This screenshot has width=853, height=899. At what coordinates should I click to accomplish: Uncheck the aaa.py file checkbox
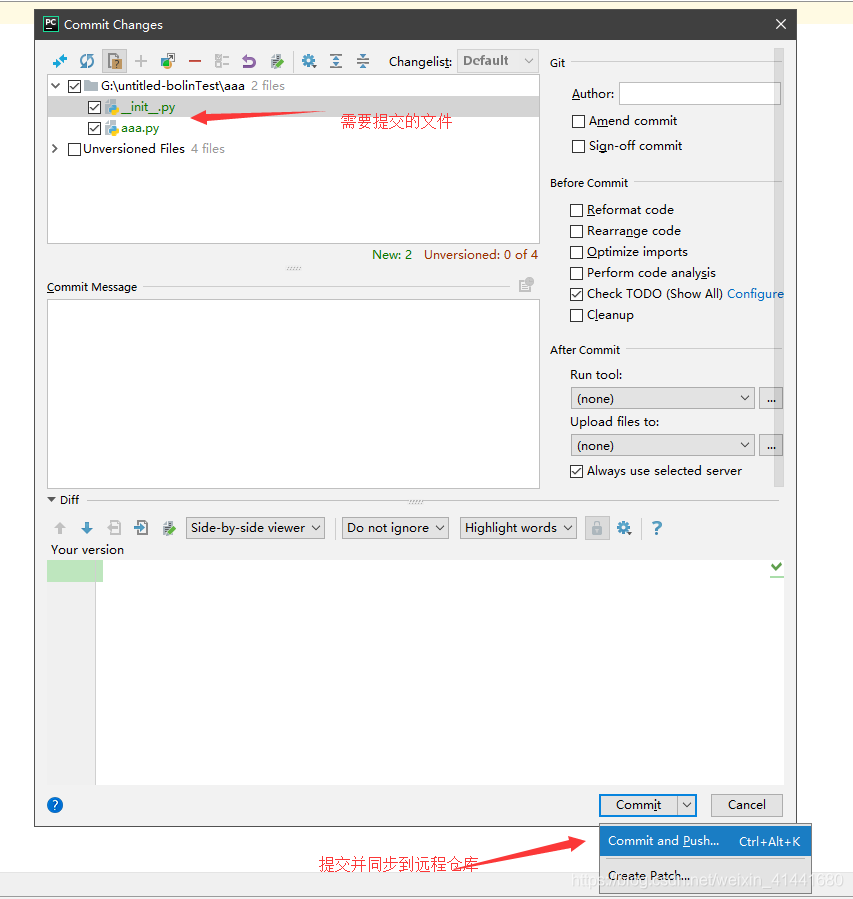point(95,128)
